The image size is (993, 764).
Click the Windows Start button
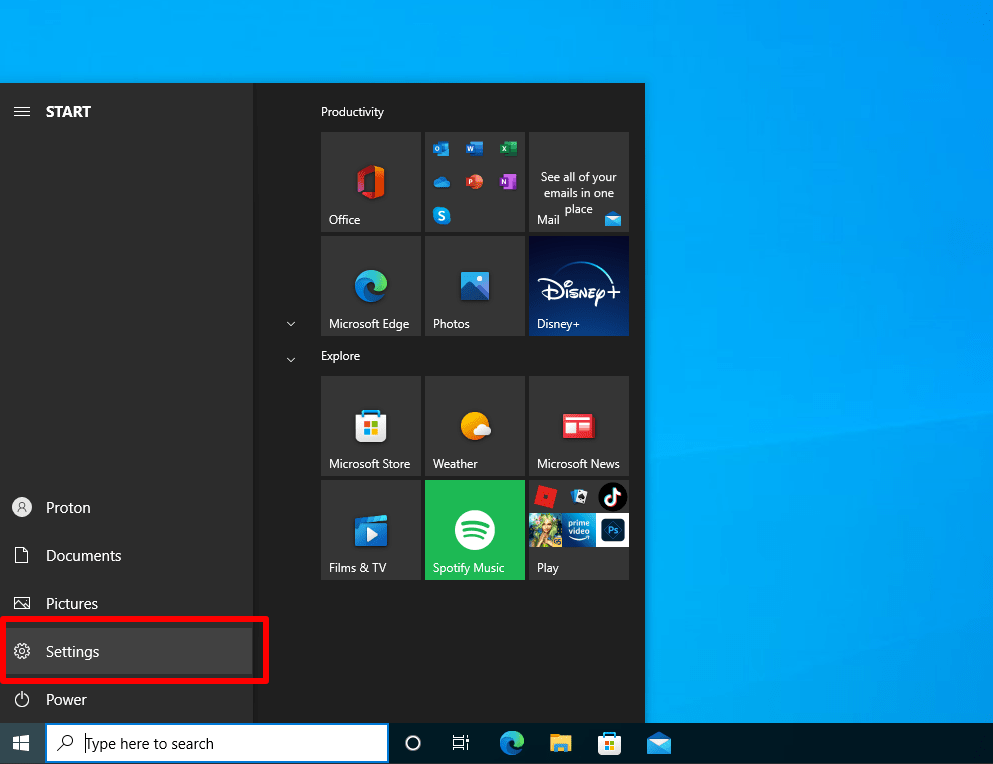(22, 743)
